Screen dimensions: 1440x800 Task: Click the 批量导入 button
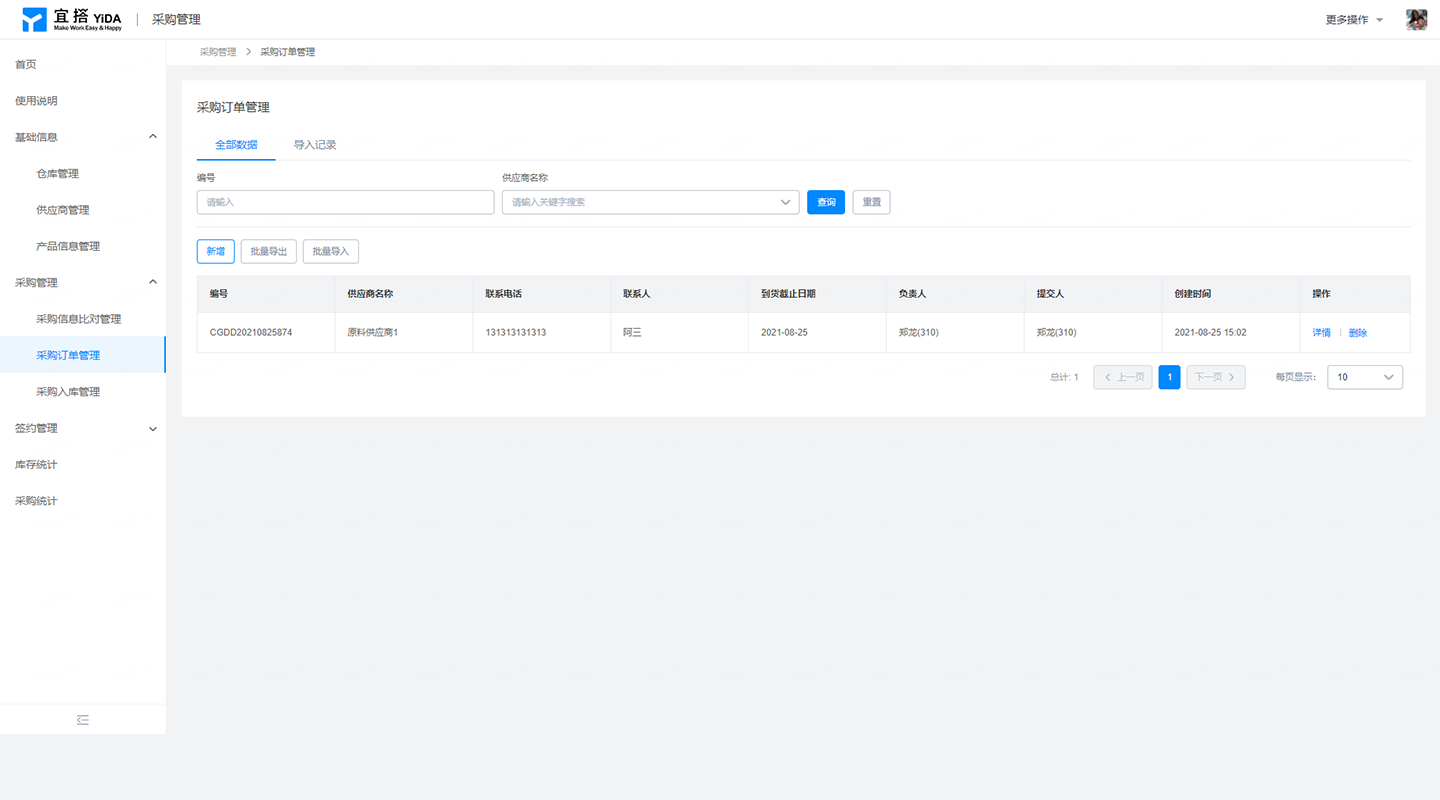click(331, 251)
